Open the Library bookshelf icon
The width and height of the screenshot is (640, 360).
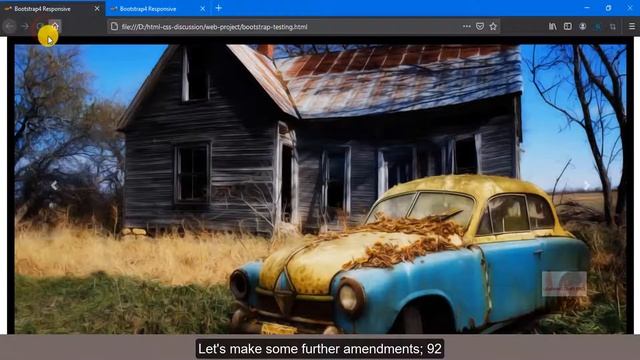(552, 27)
